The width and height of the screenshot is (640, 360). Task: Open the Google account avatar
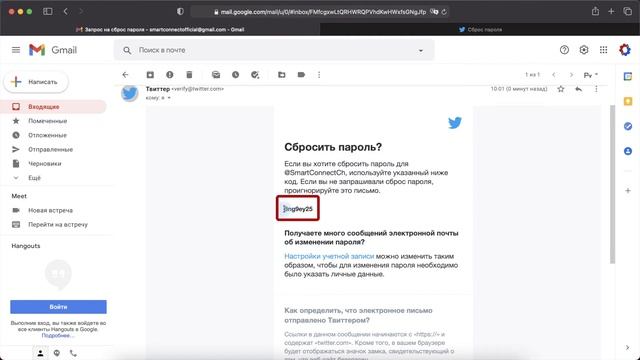click(x=625, y=50)
